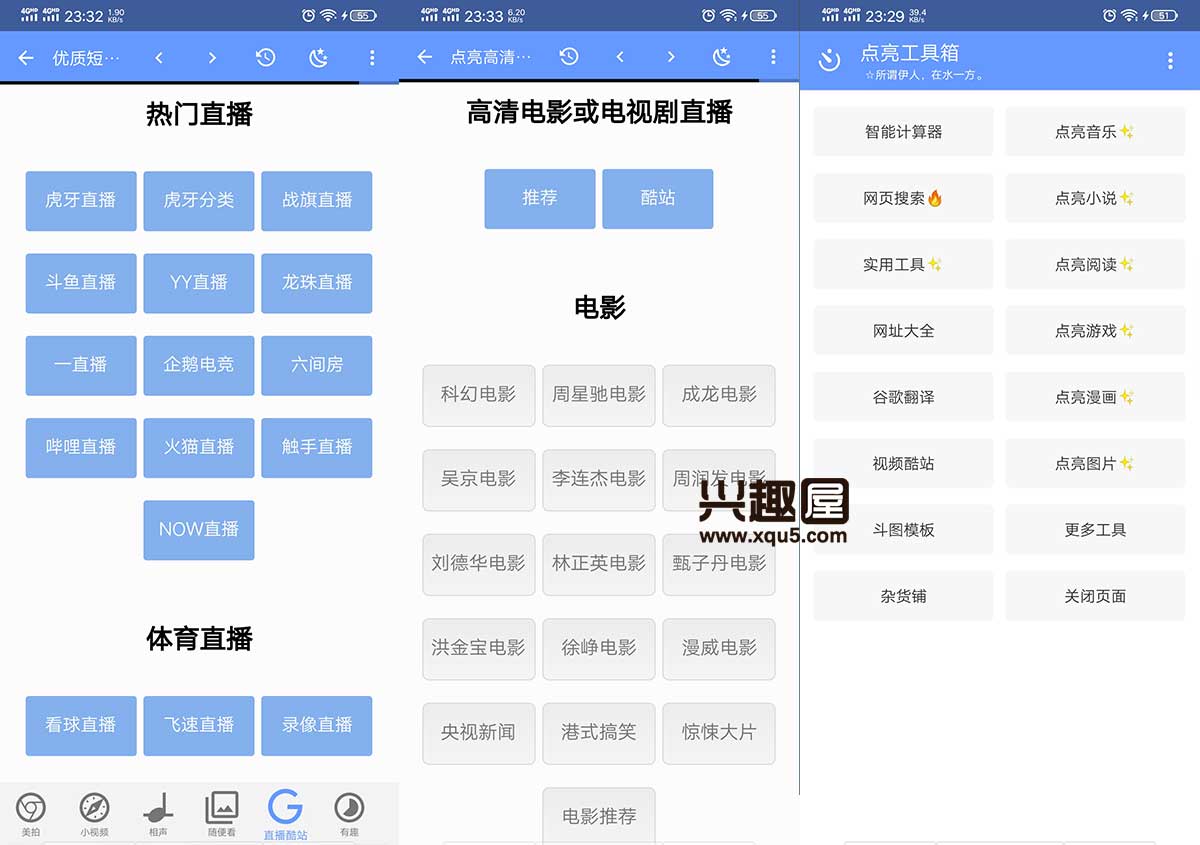This screenshot has width=1200, height=845.
Task: Open 看球直播 sports stream
Action: [x=81, y=725]
